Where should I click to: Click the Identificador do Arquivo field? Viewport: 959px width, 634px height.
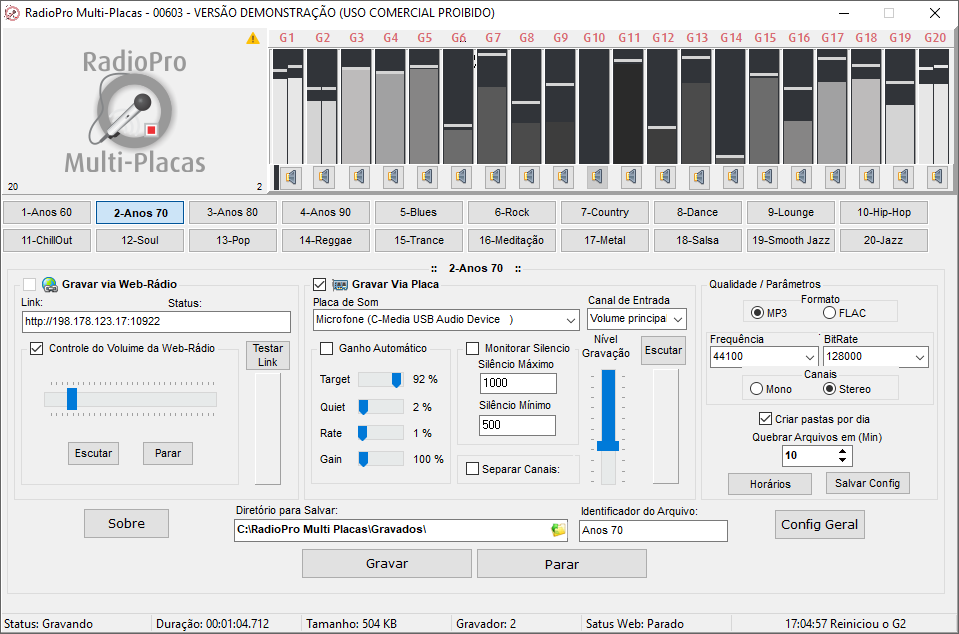(x=653, y=531)
